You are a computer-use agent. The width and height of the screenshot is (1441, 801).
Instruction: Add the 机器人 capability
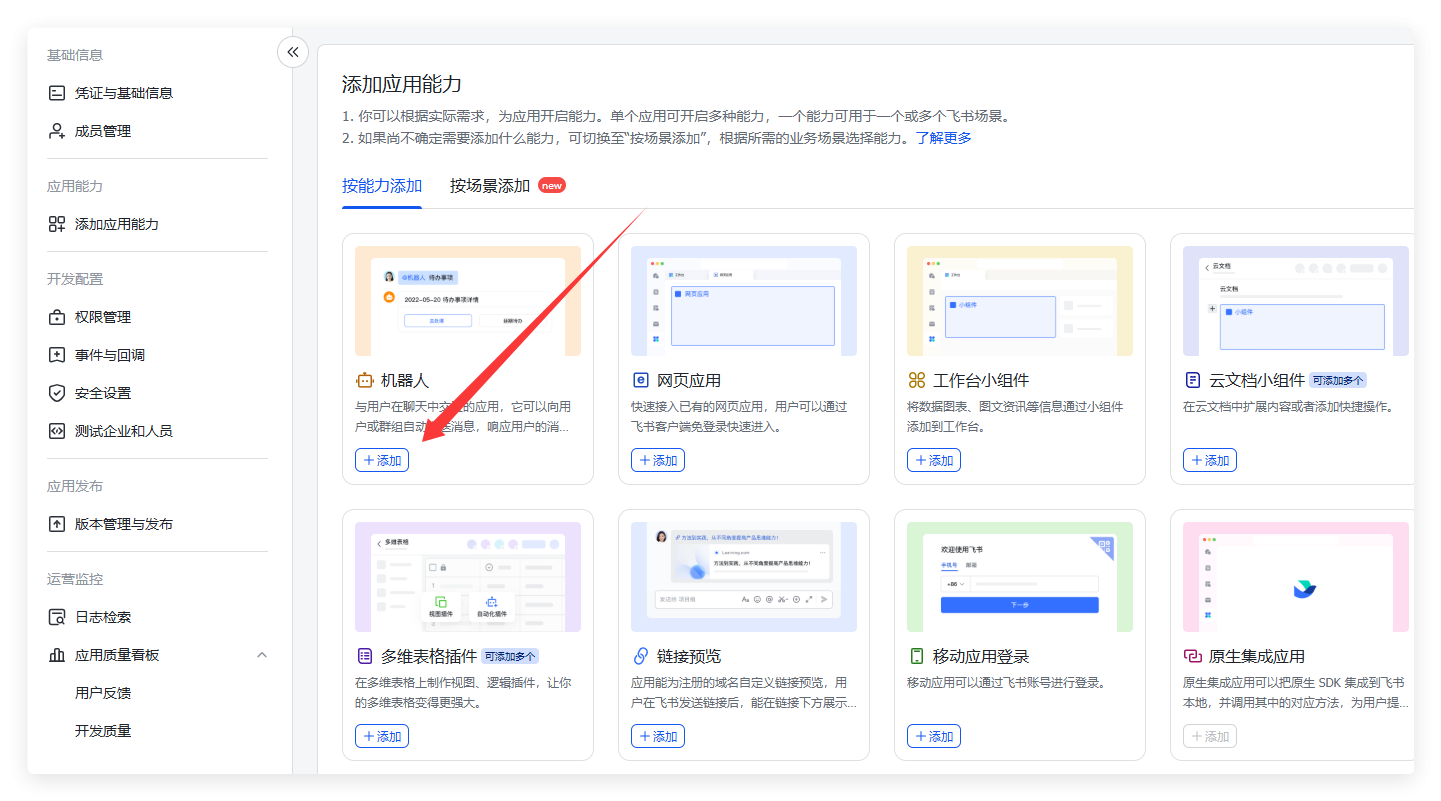click(x=382, y=460)
